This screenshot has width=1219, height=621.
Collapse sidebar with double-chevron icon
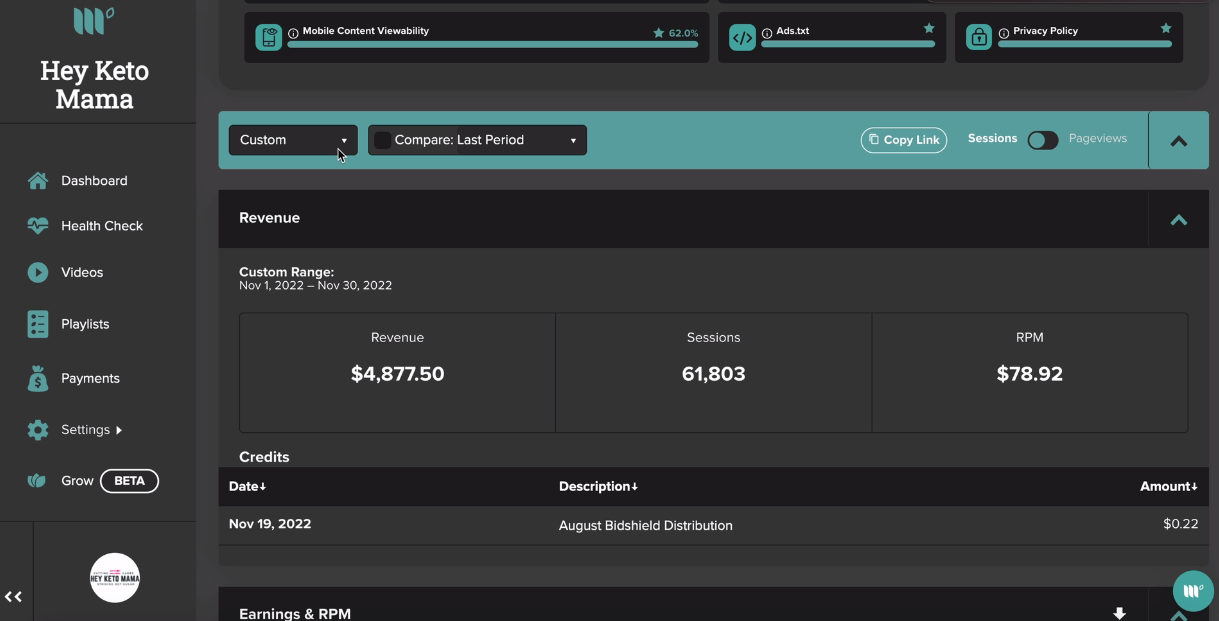(x=13, y=597)
